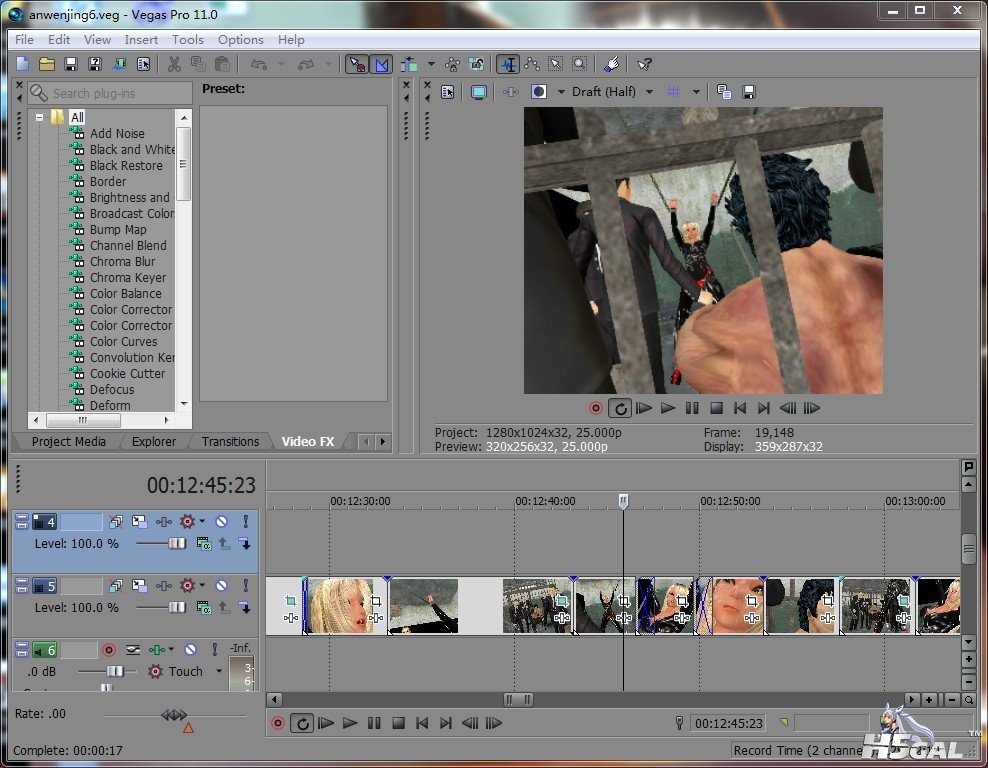Click the New project icon in toolbar
This screenshot has height=768, width=988.
[x=23, y=64]
